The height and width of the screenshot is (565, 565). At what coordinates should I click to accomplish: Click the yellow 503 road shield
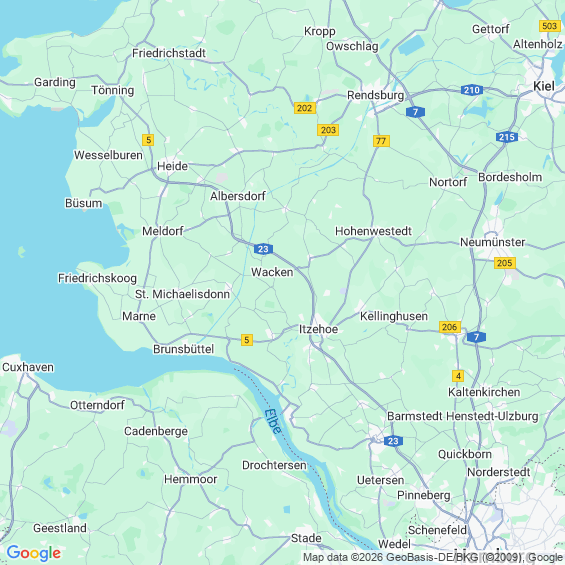550,26
